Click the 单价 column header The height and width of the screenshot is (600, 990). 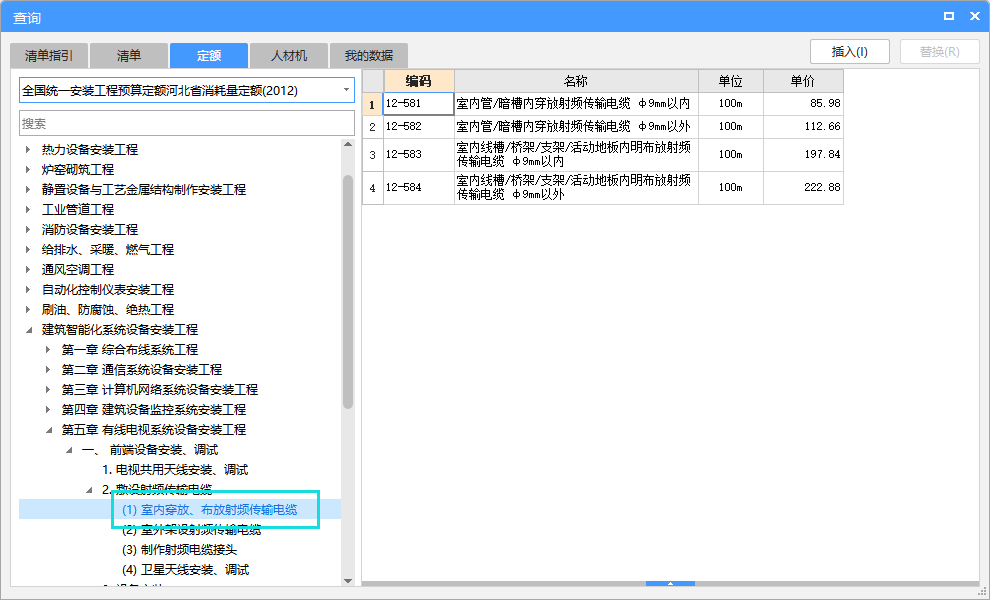point(803,81)
